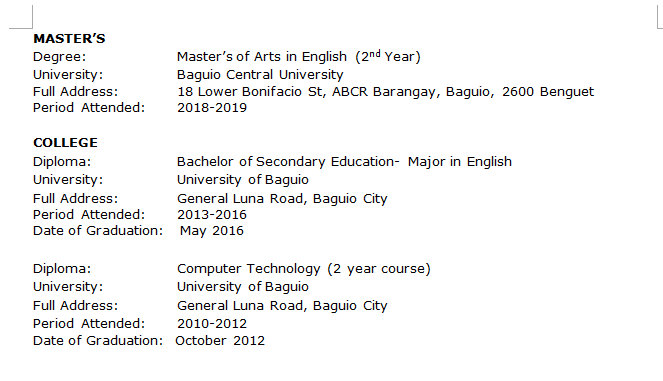Click the 'October 2012' graduation date

coord(220,341)
